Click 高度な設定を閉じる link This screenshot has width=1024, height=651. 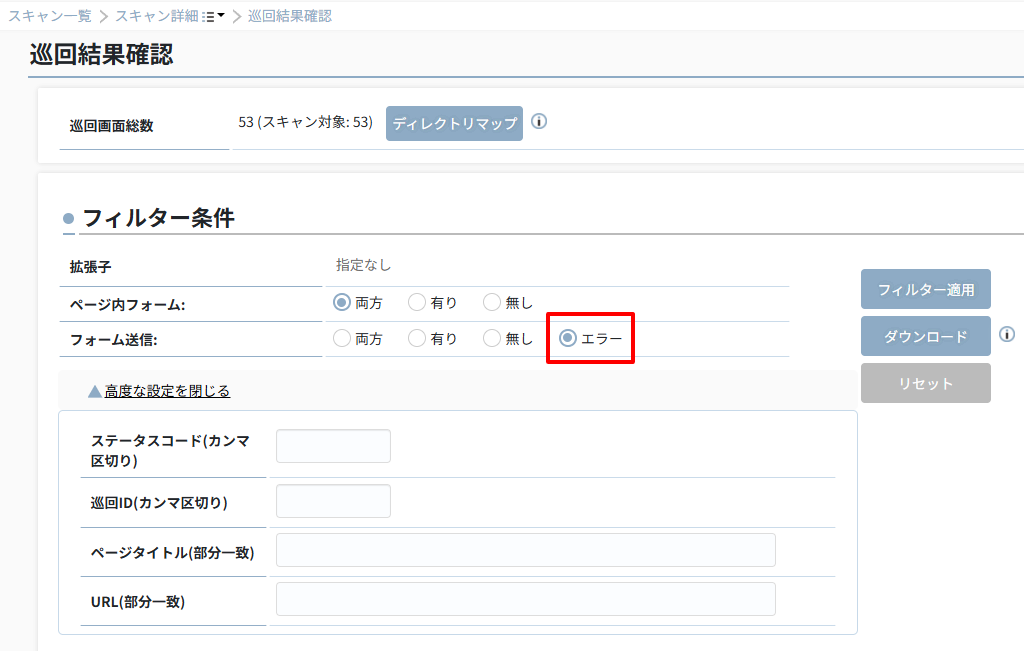[167, 391]
